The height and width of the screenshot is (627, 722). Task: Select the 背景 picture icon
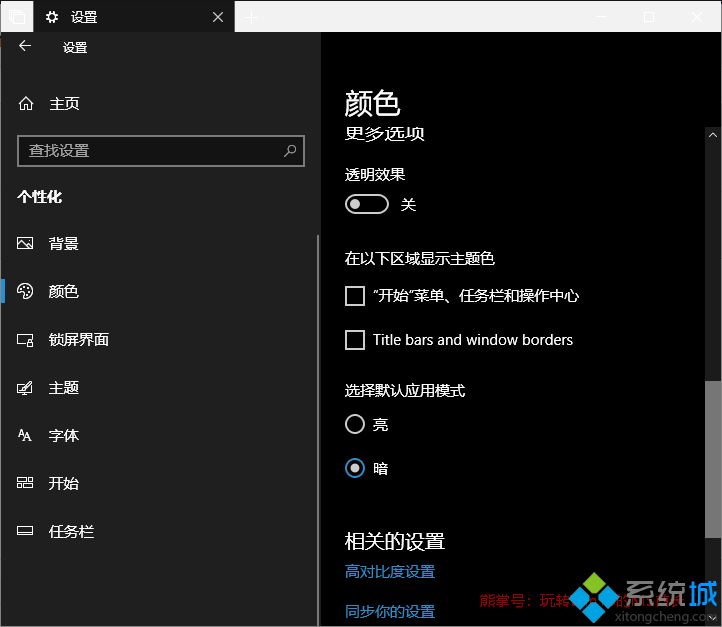pos(25,243)
